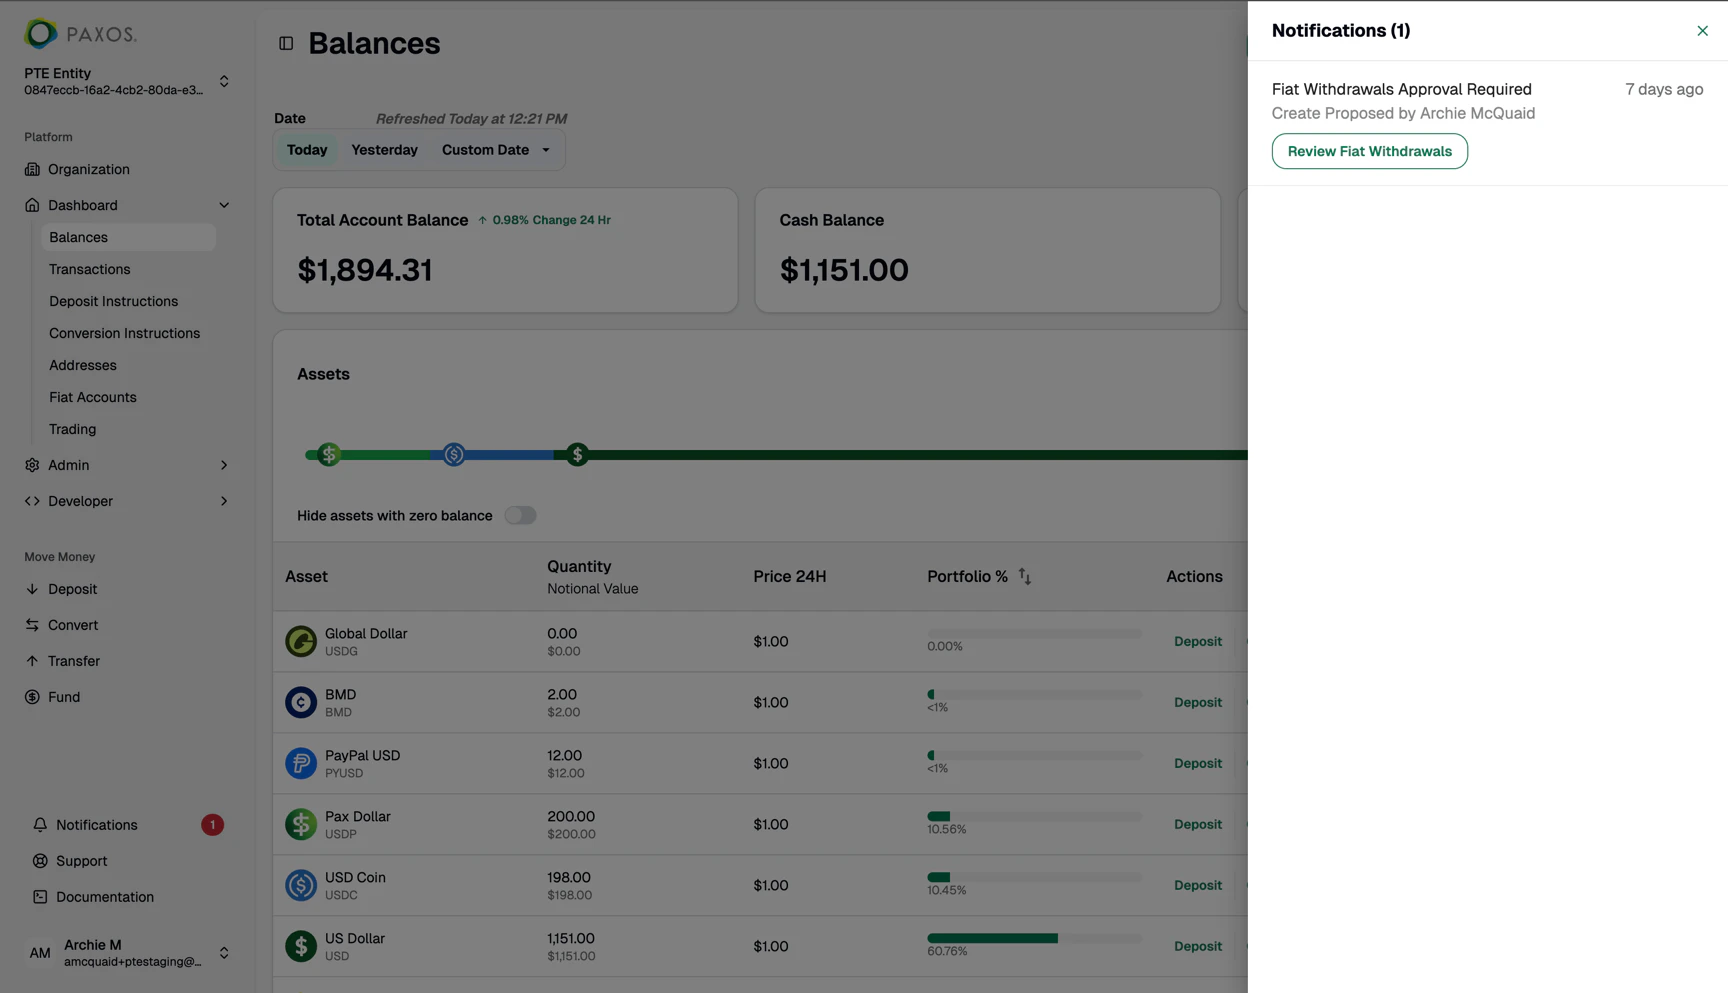
Task: Open Transactions in the sidebar
Action: pos(90,269)
